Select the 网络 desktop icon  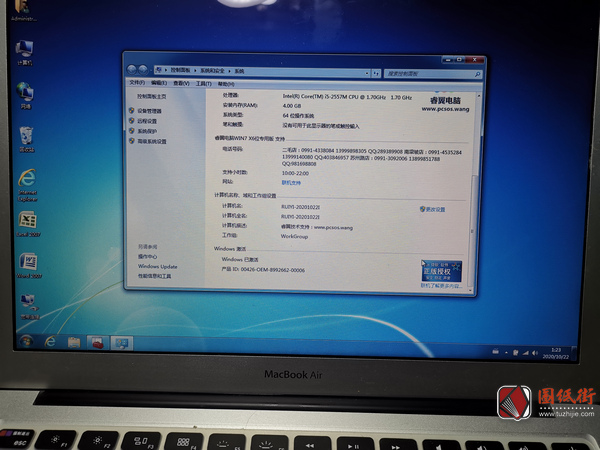25,96
